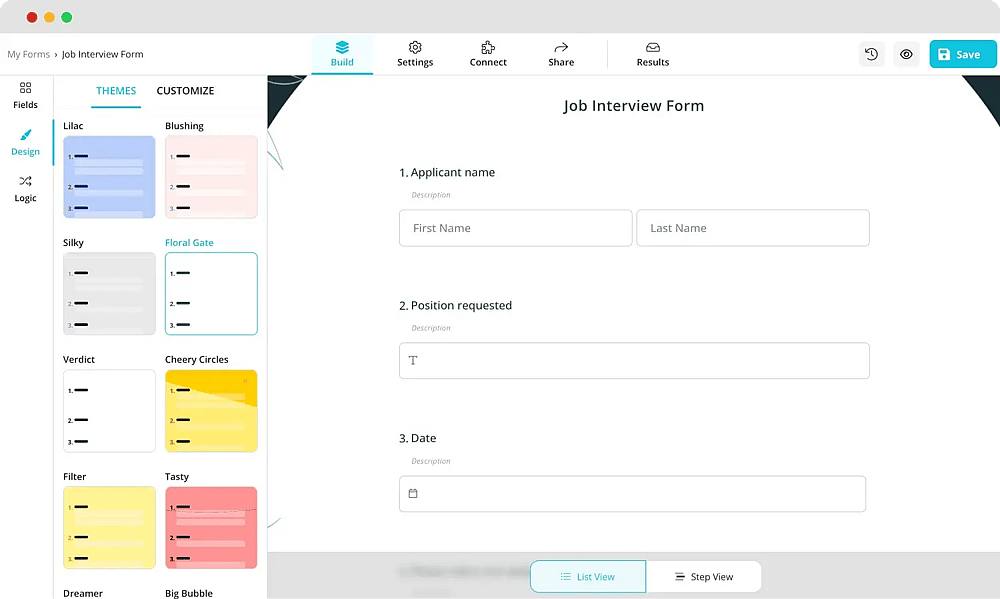The image size is (1000, 599).
Task: Select the Design brush icon
Action: (x=26, y=135)
